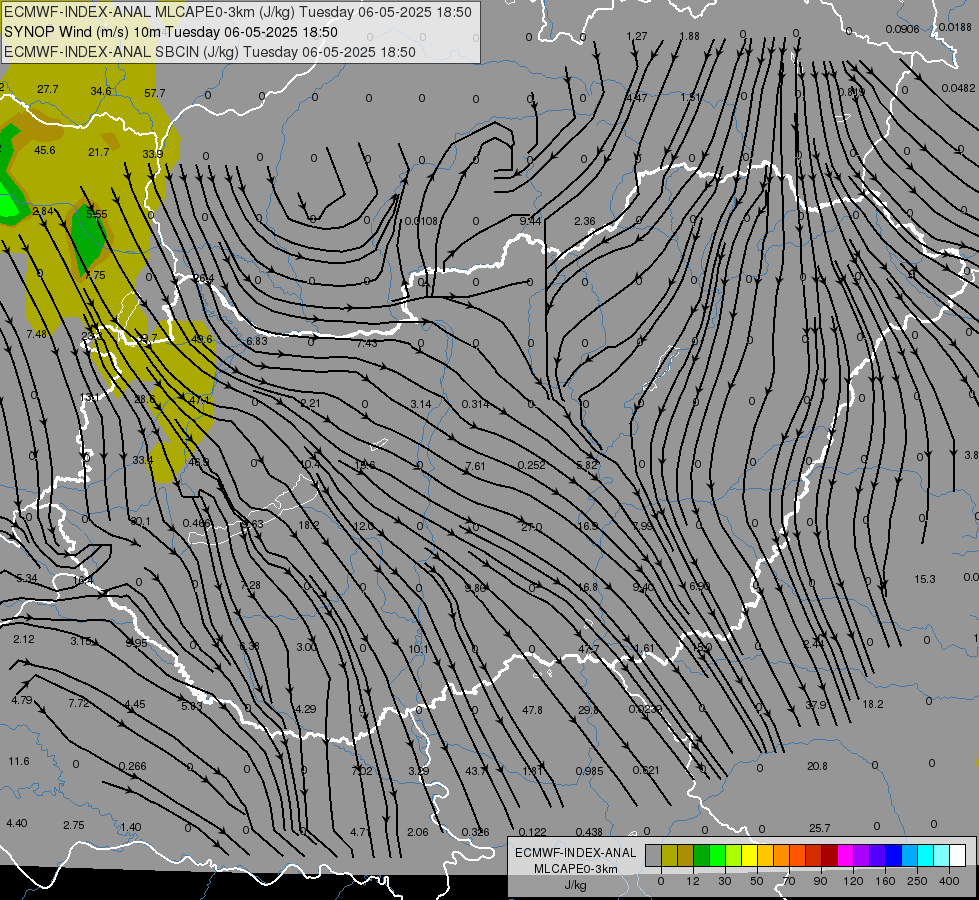Click the map value 21.7

pyautogui.click(x=99, y=152)
